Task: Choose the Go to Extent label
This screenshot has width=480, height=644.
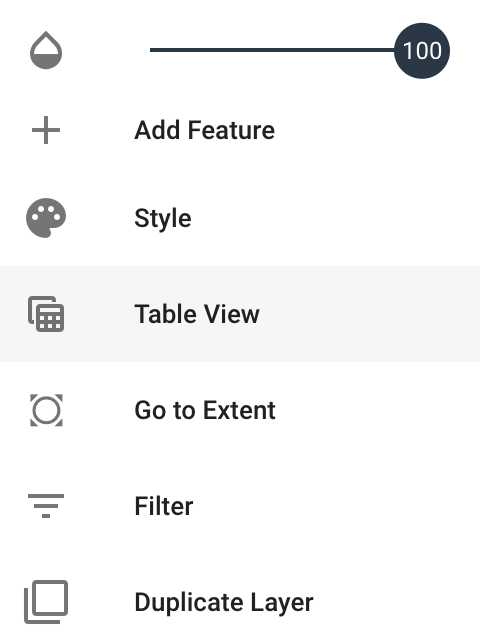Action: click(x=205, y=410)
